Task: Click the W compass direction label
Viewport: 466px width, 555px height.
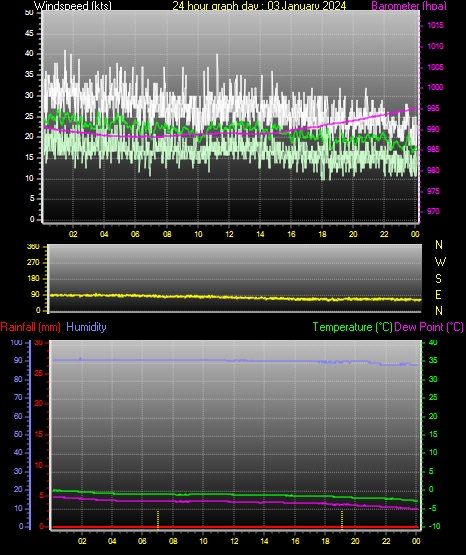Action: pos(440,262)
